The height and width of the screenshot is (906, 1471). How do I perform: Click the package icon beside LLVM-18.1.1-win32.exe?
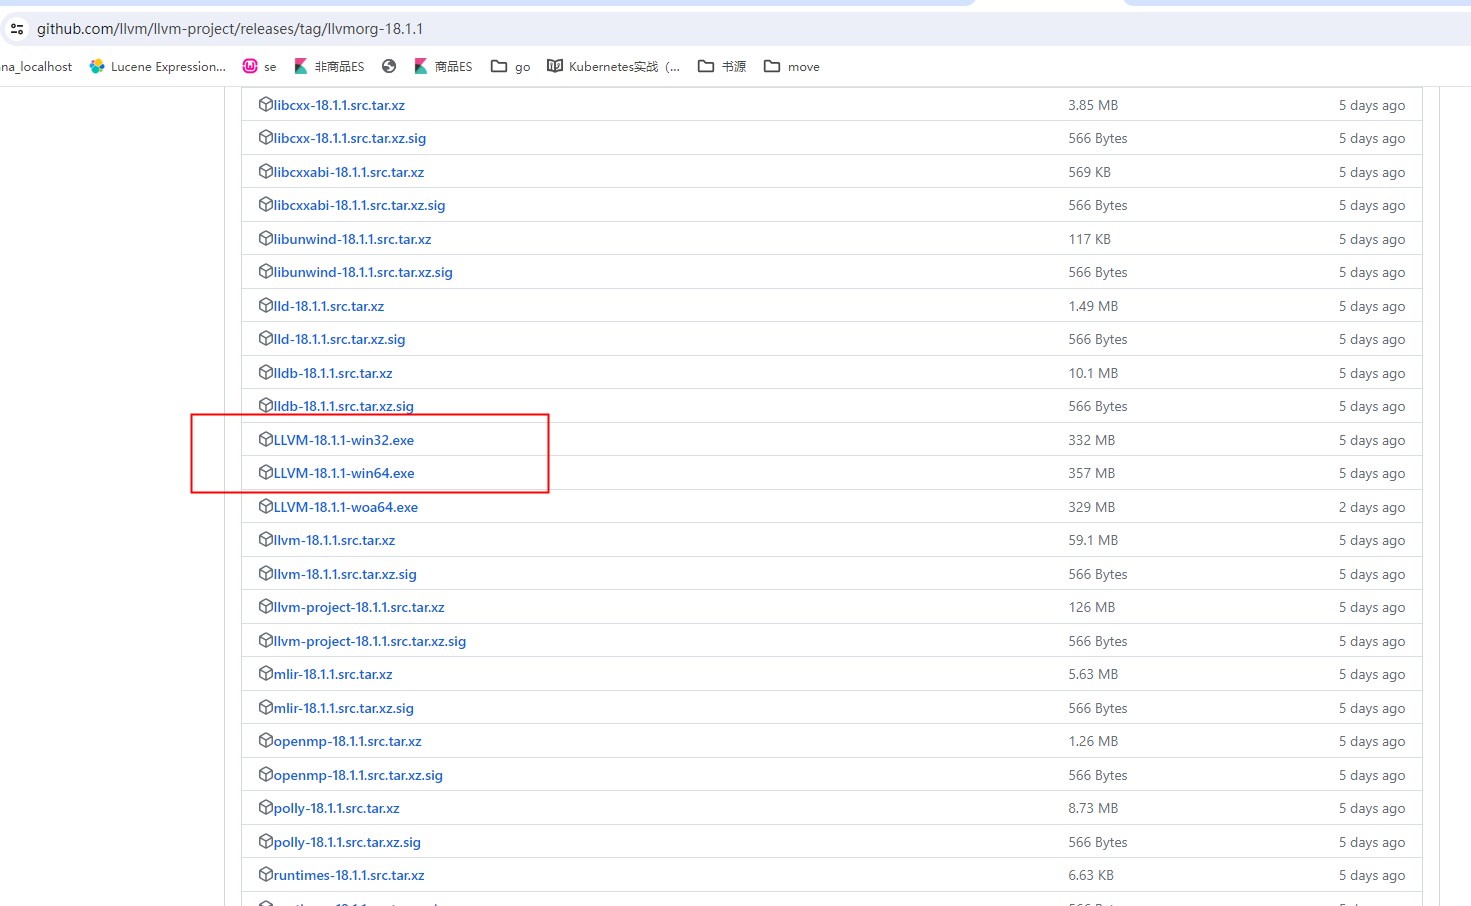(266, 439)
